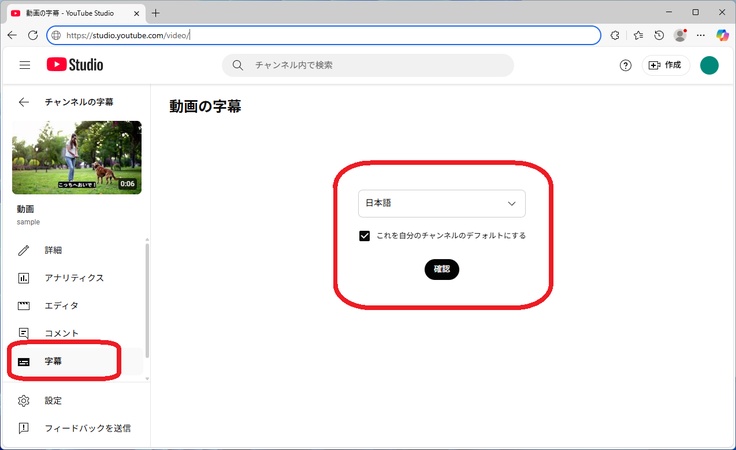Click フィードバックを送信 in sidebar
Screen dimensions: 736x450
click(75, 428)
